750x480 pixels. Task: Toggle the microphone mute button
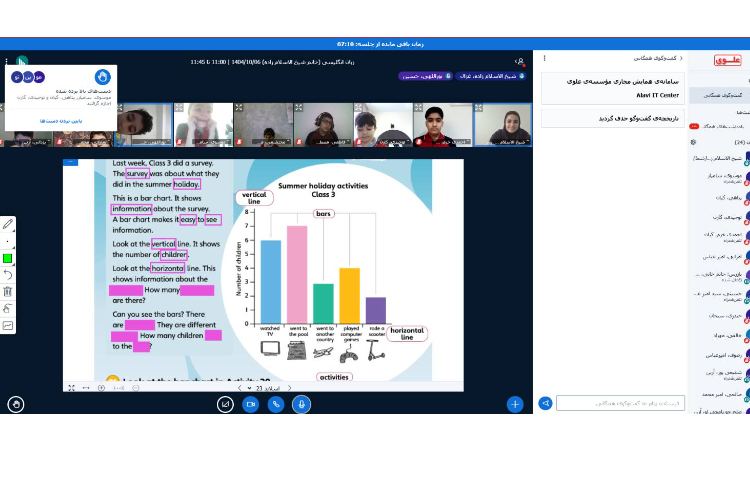point(301,404)
